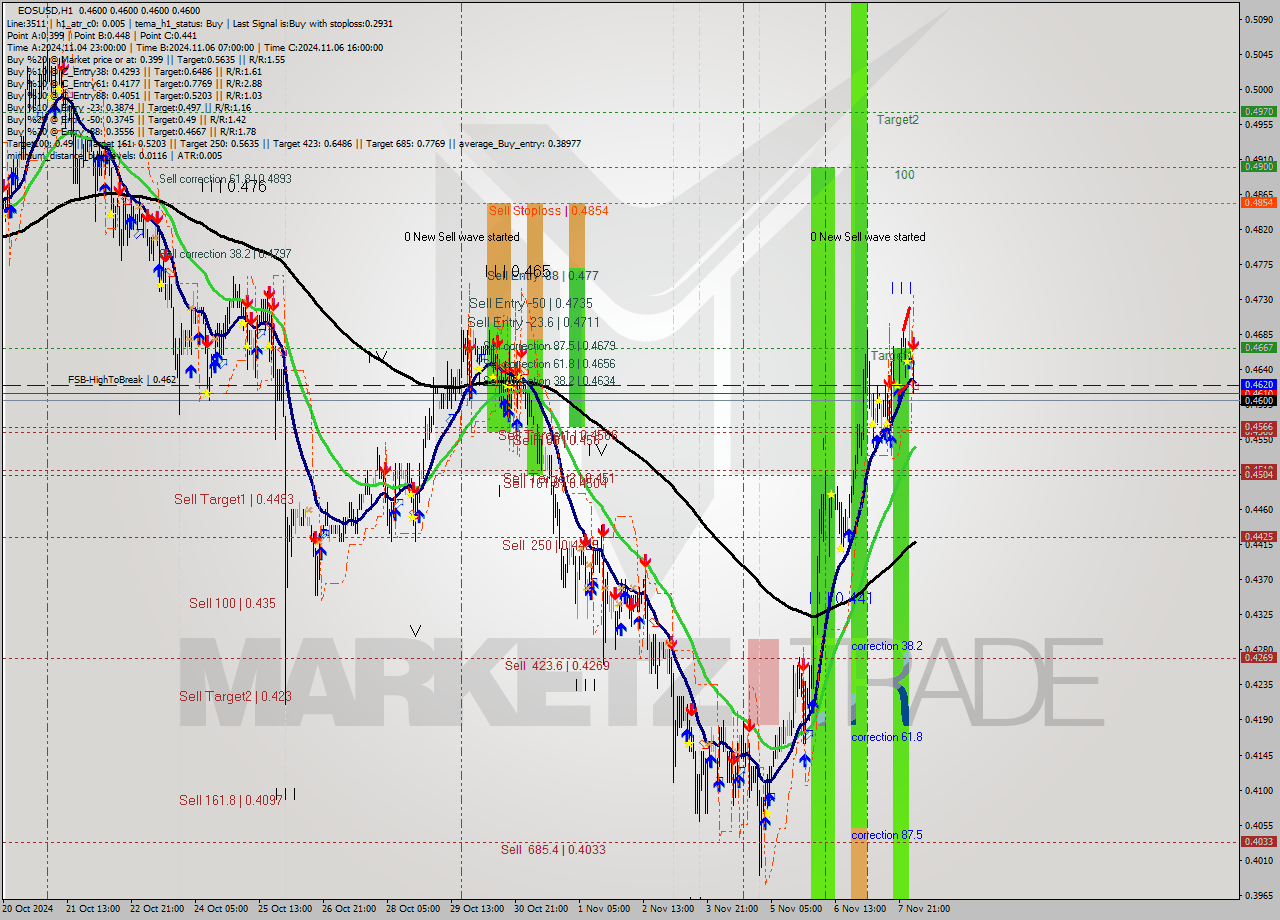
Task: Click the red 0.4504 price tag
Action: pyautogui.click(x=1258, y=475)
